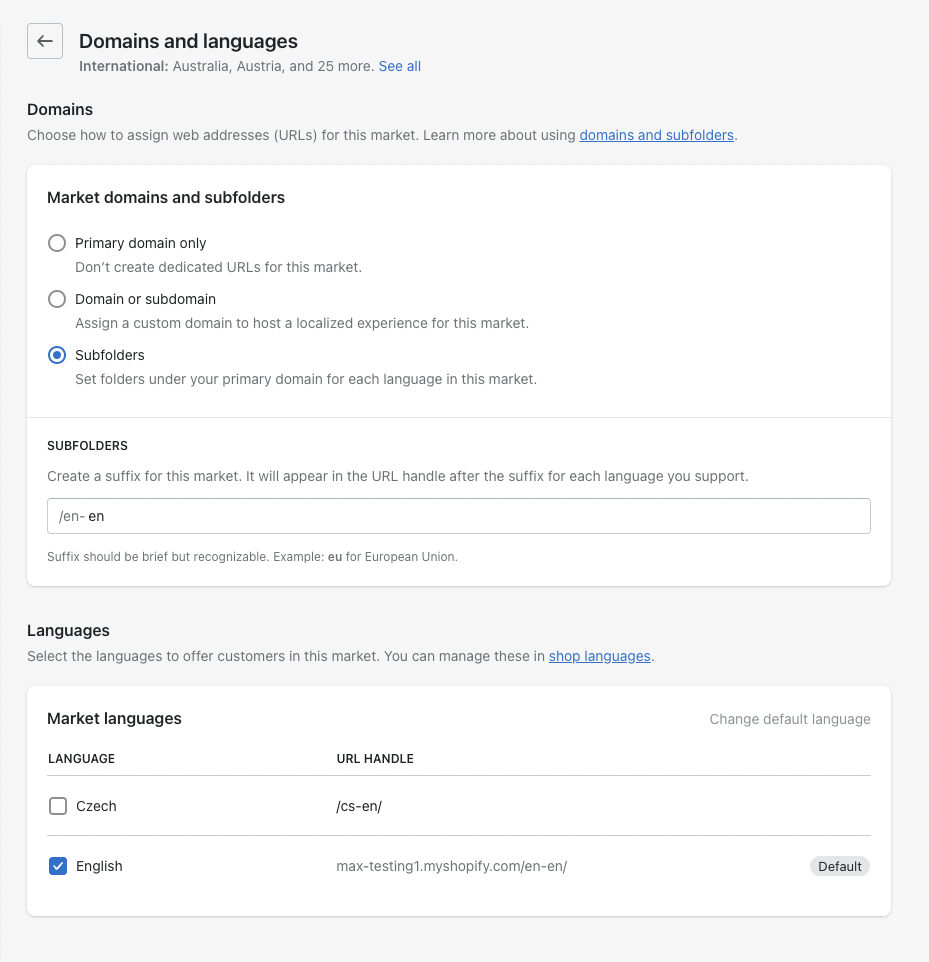Click the Czech language label
929x962 pixels.
[x=96, y=806]
